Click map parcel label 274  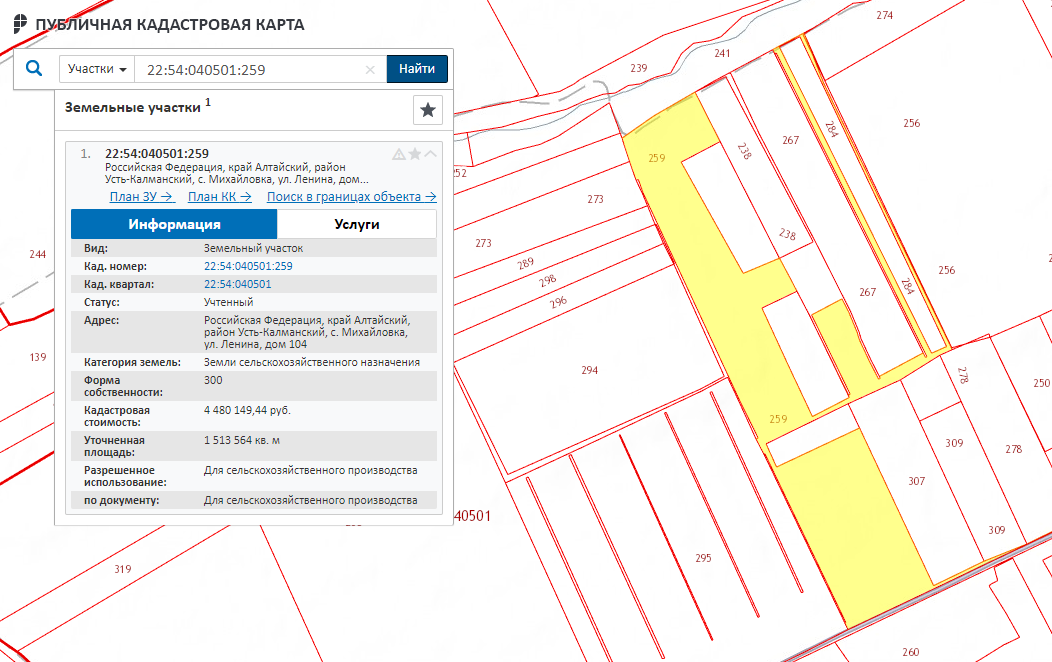(x=884, y=15)
